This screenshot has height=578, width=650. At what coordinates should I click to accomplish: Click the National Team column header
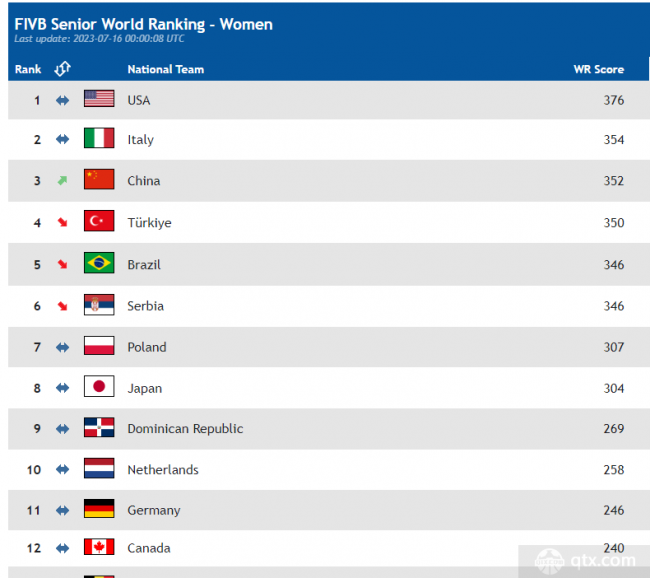165,69
